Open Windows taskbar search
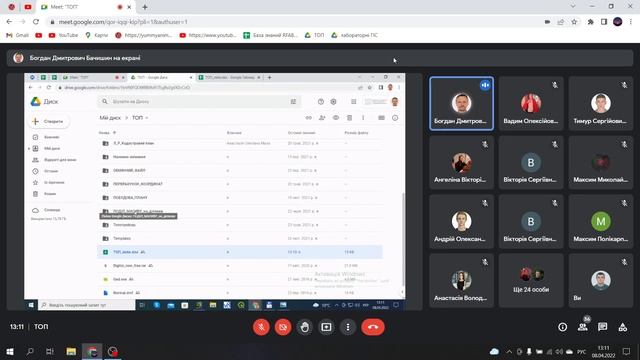The image size is (640, 360). tap(30, 351)
